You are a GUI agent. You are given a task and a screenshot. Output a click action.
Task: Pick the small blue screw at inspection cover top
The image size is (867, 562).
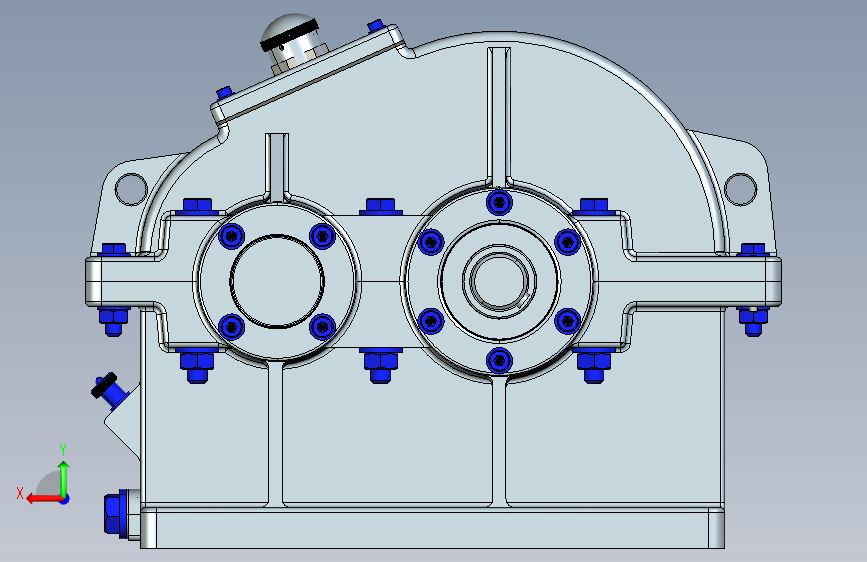pos(375,25)
